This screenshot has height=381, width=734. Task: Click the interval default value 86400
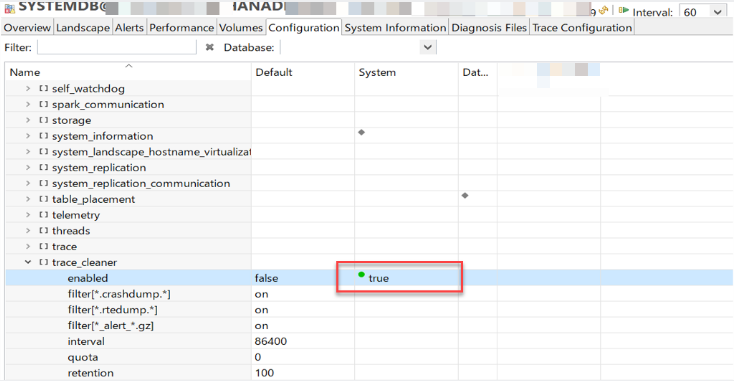point(271,341)
